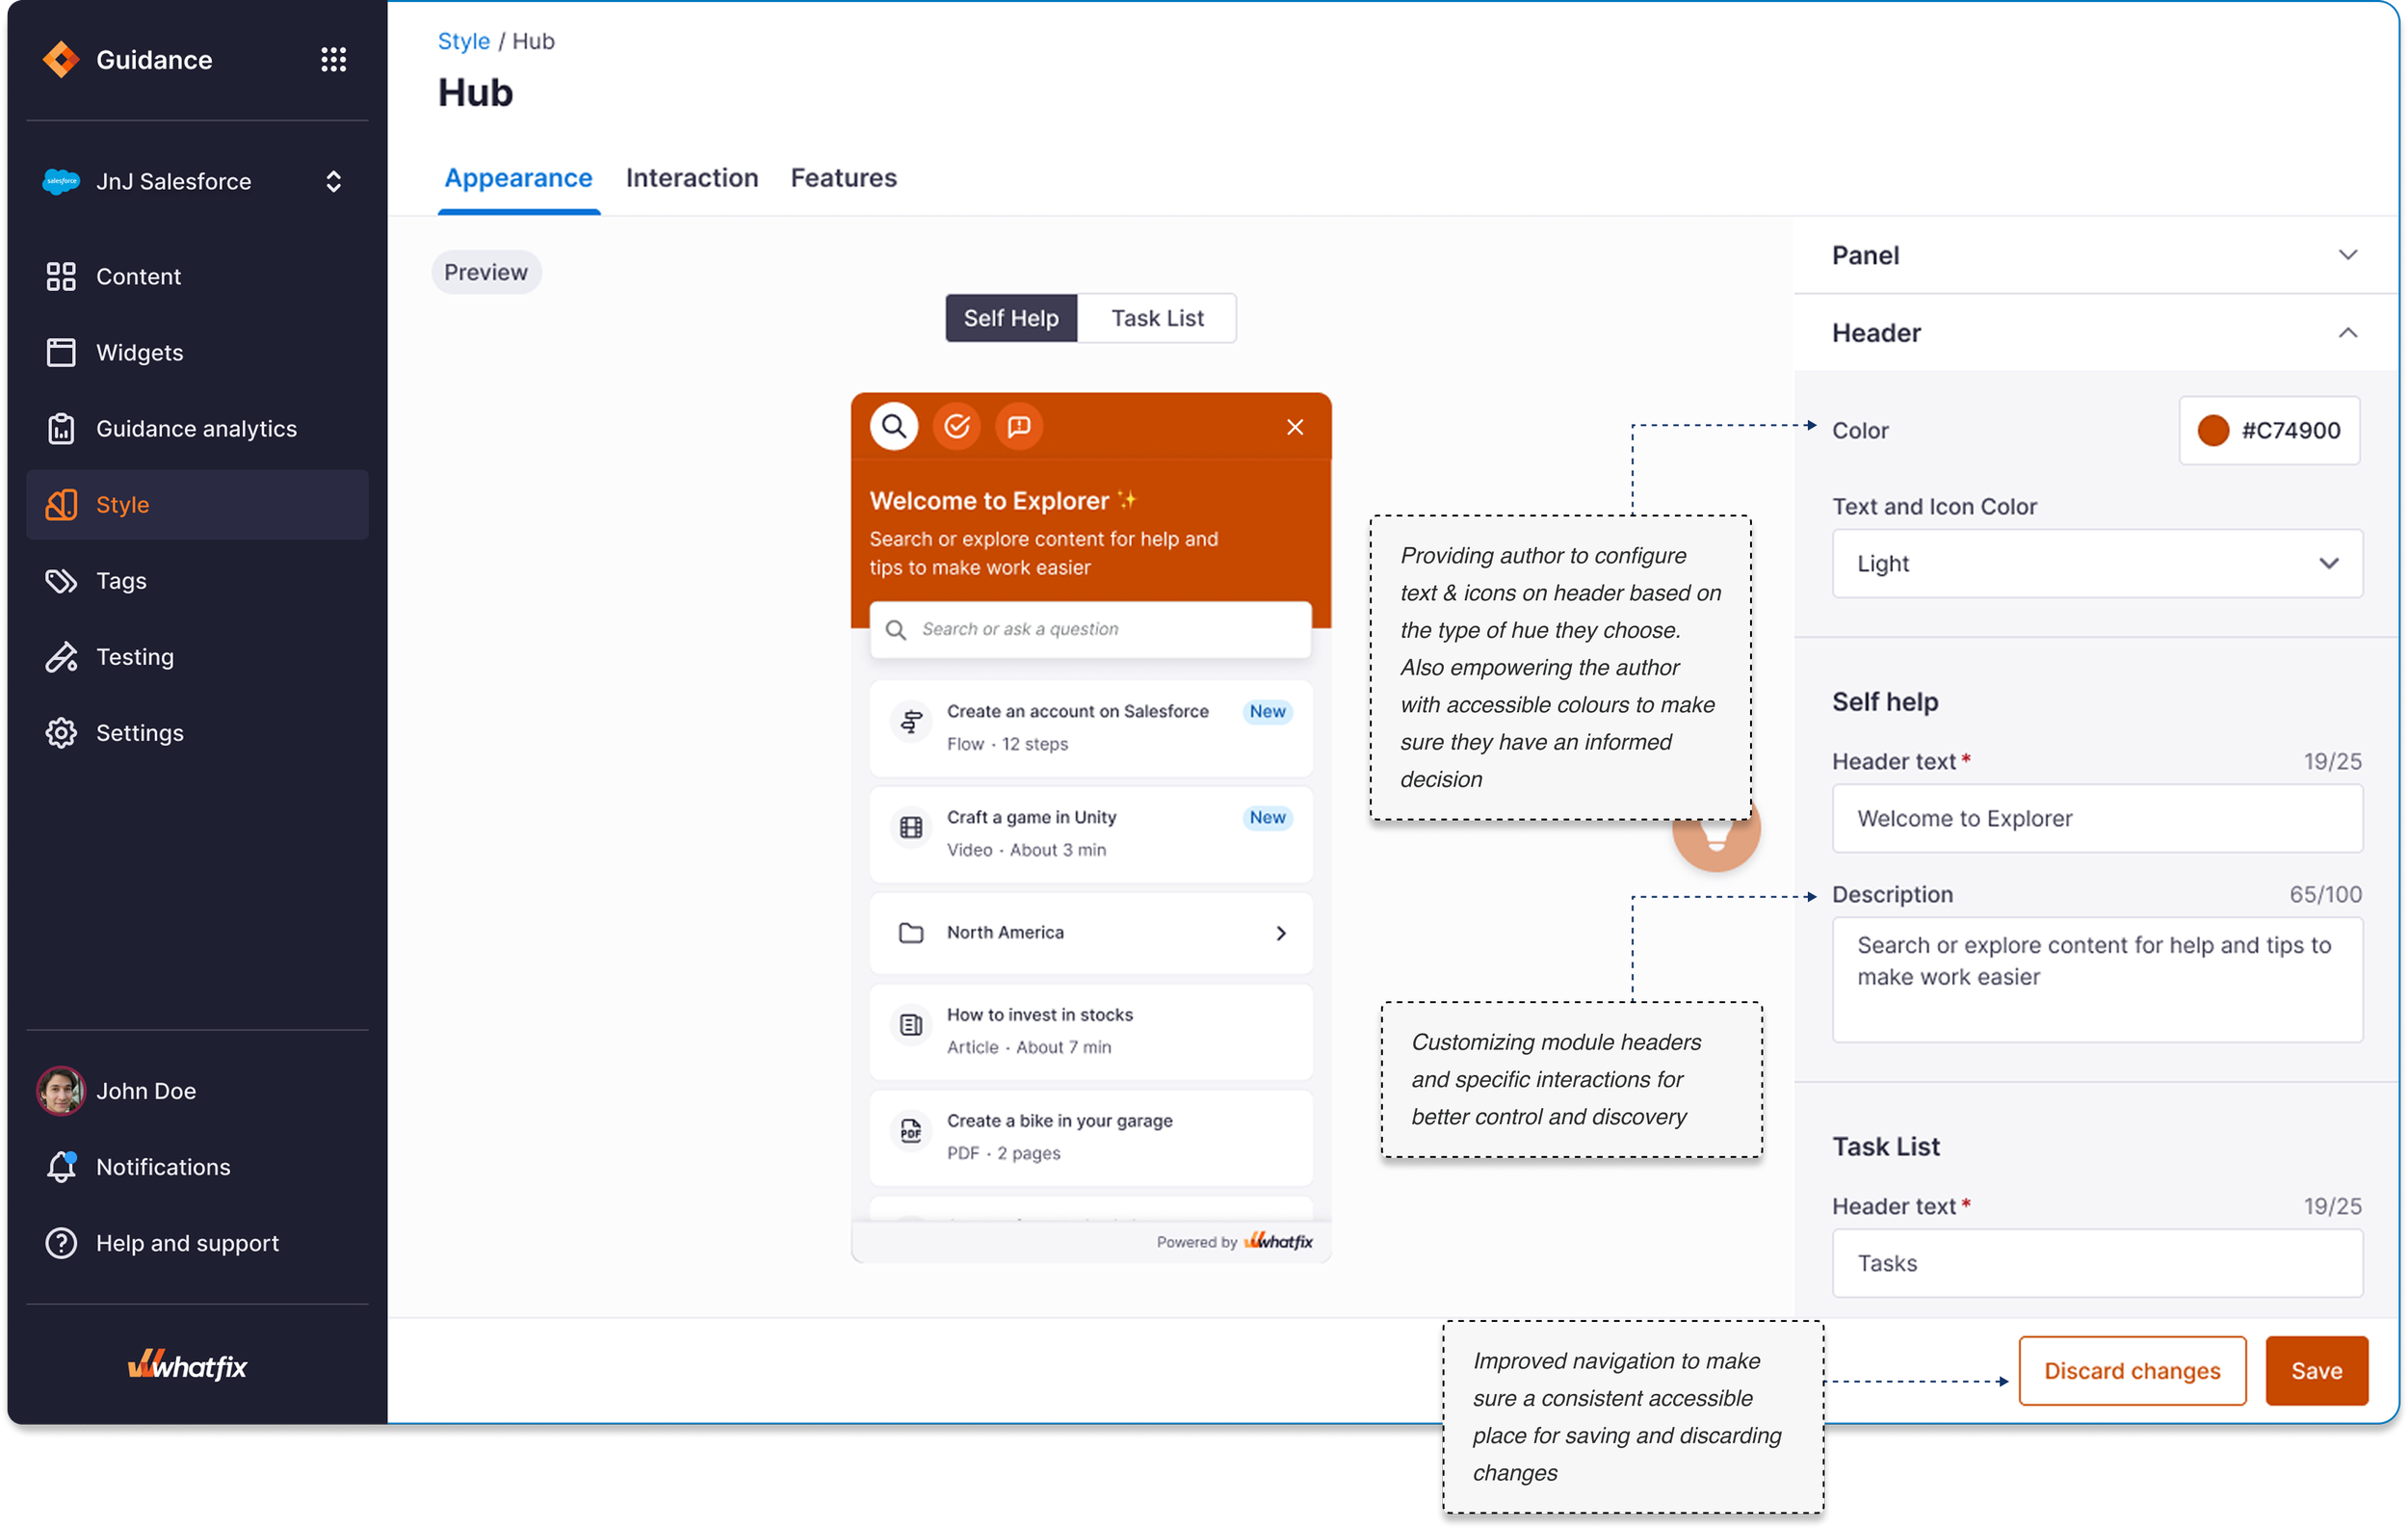
Task: Close the Hub preview with X icon
Action: [1295, 427]
